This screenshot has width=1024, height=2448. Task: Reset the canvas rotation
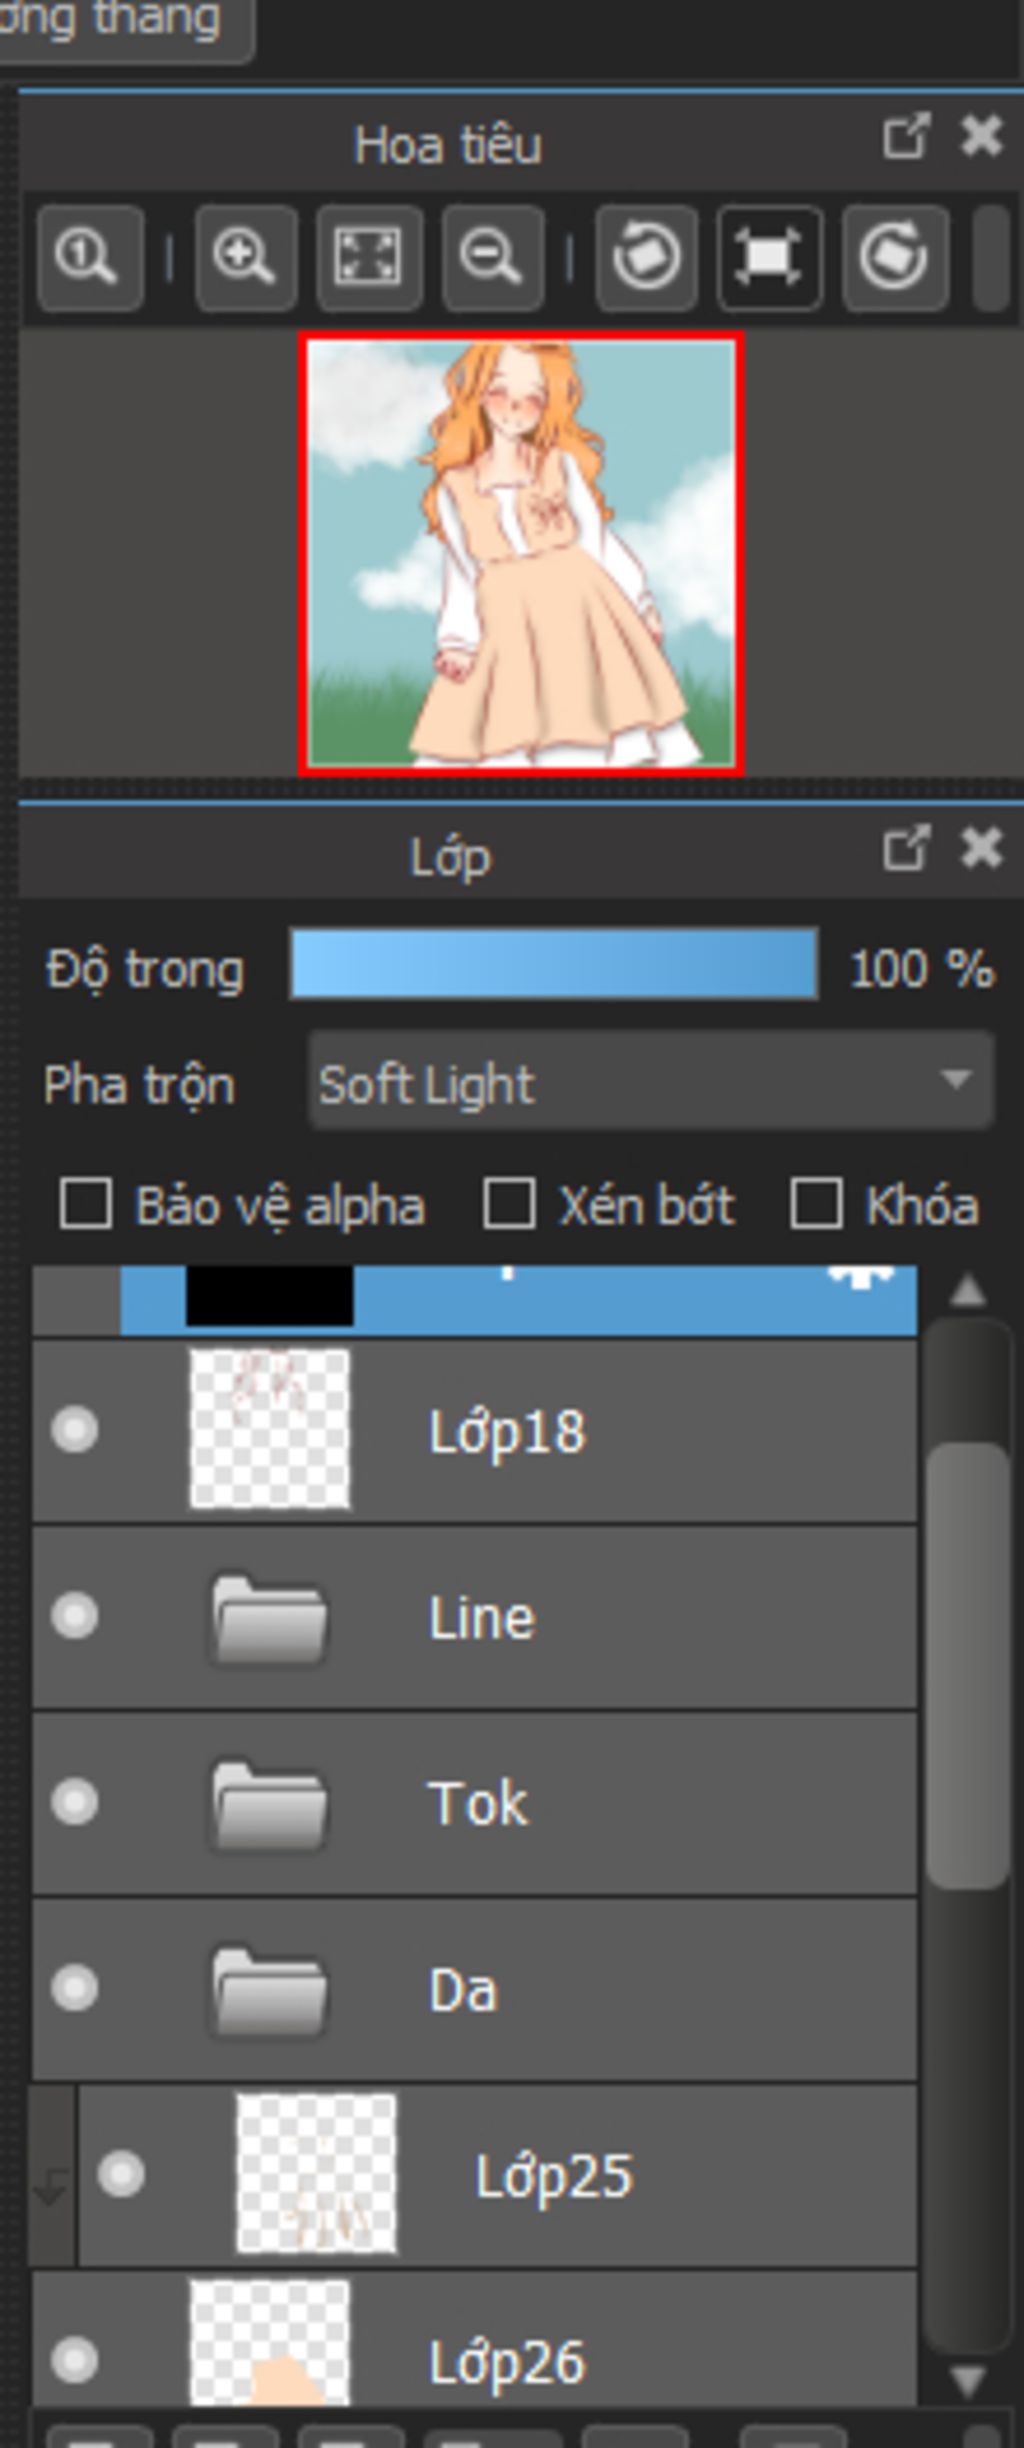[x=769, y=257]
